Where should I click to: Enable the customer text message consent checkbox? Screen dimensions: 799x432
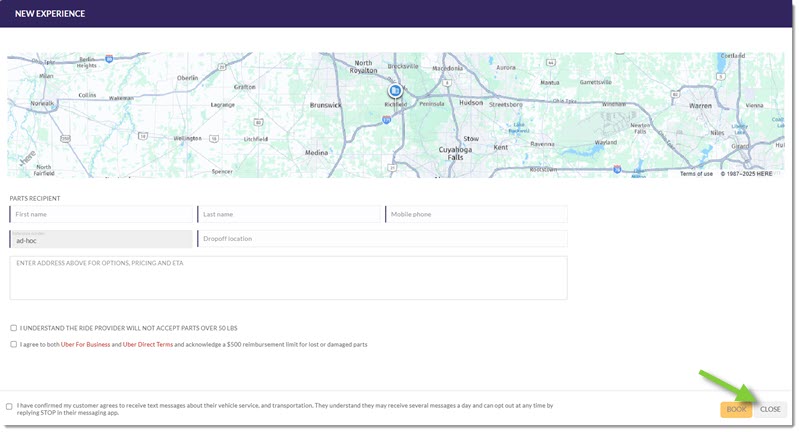click(x=9, y=407)
